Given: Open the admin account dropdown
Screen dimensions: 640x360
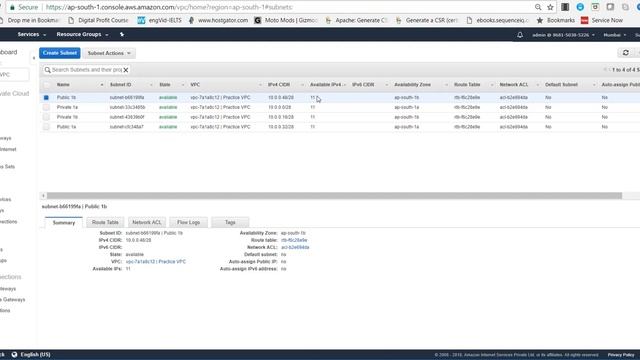Looking at the screenshot, I should coord(563,35).
